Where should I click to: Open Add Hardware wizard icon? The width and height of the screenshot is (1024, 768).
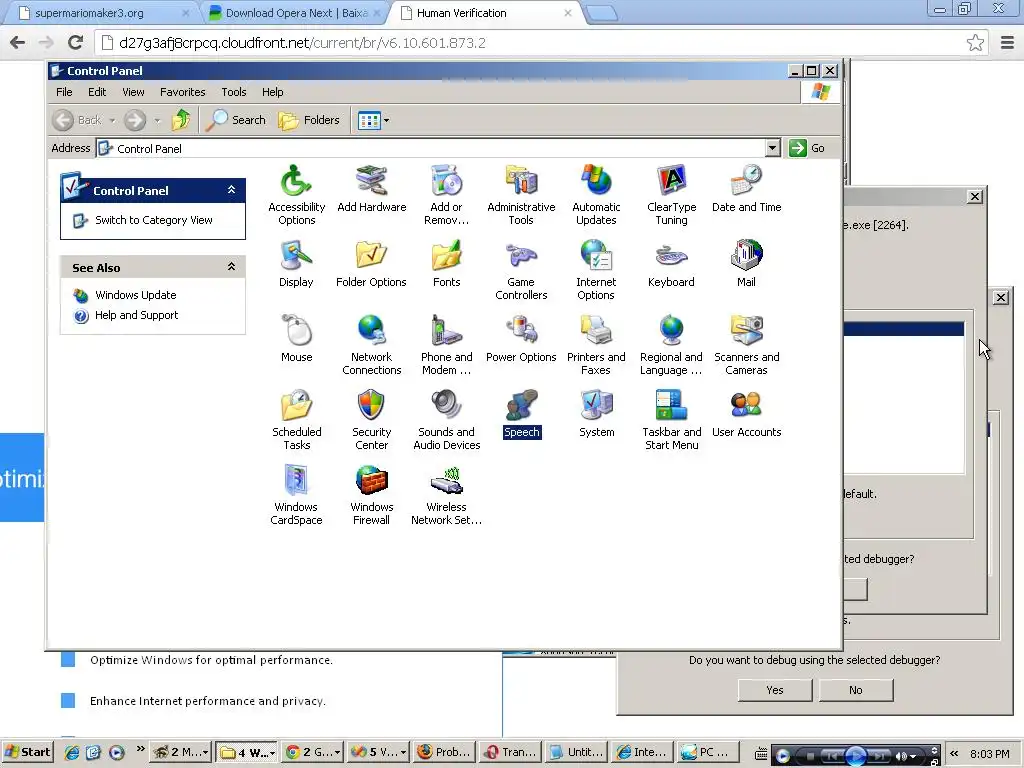[372, 189]
